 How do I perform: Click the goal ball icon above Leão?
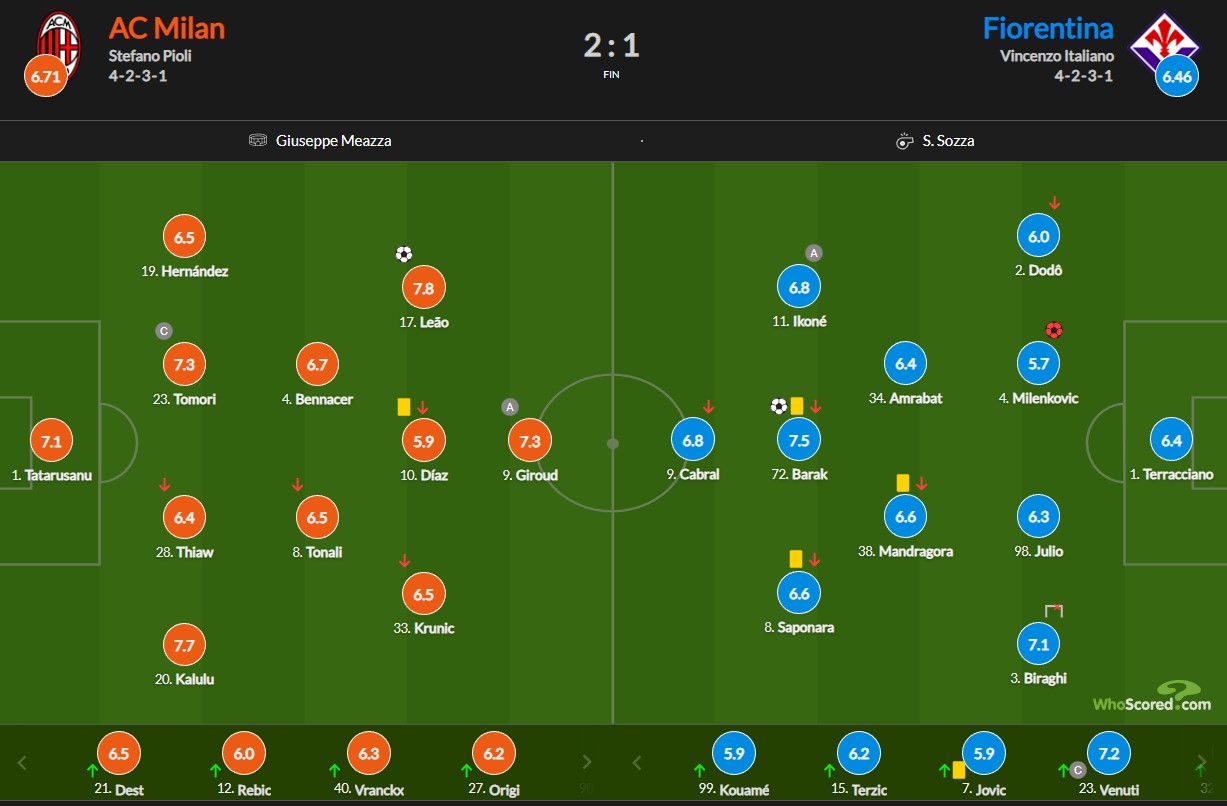[404, 254]
